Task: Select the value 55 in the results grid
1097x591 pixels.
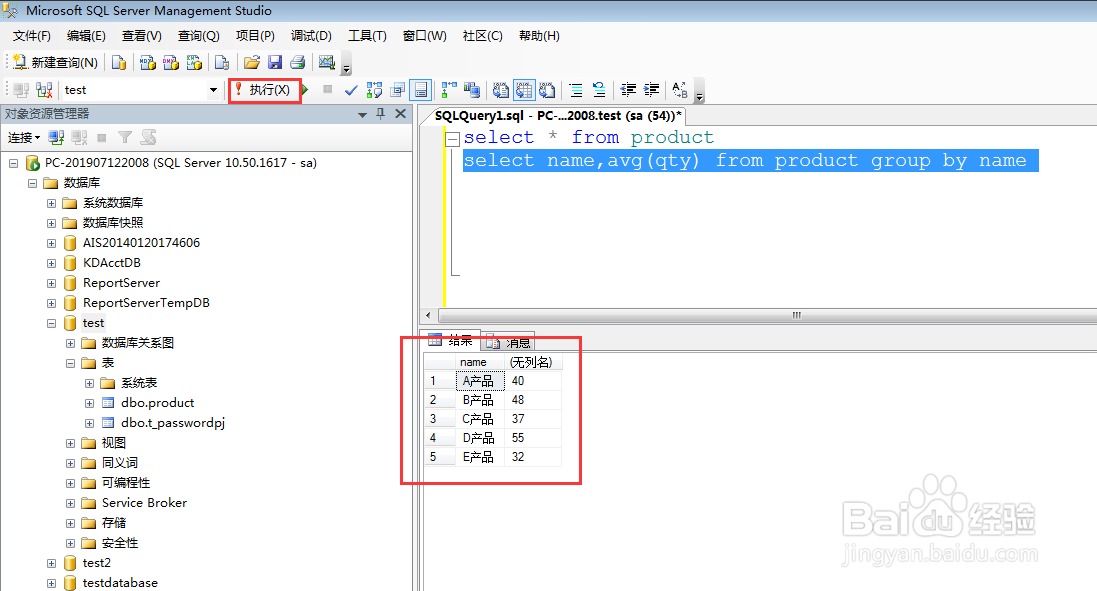Action: [518, 438]
